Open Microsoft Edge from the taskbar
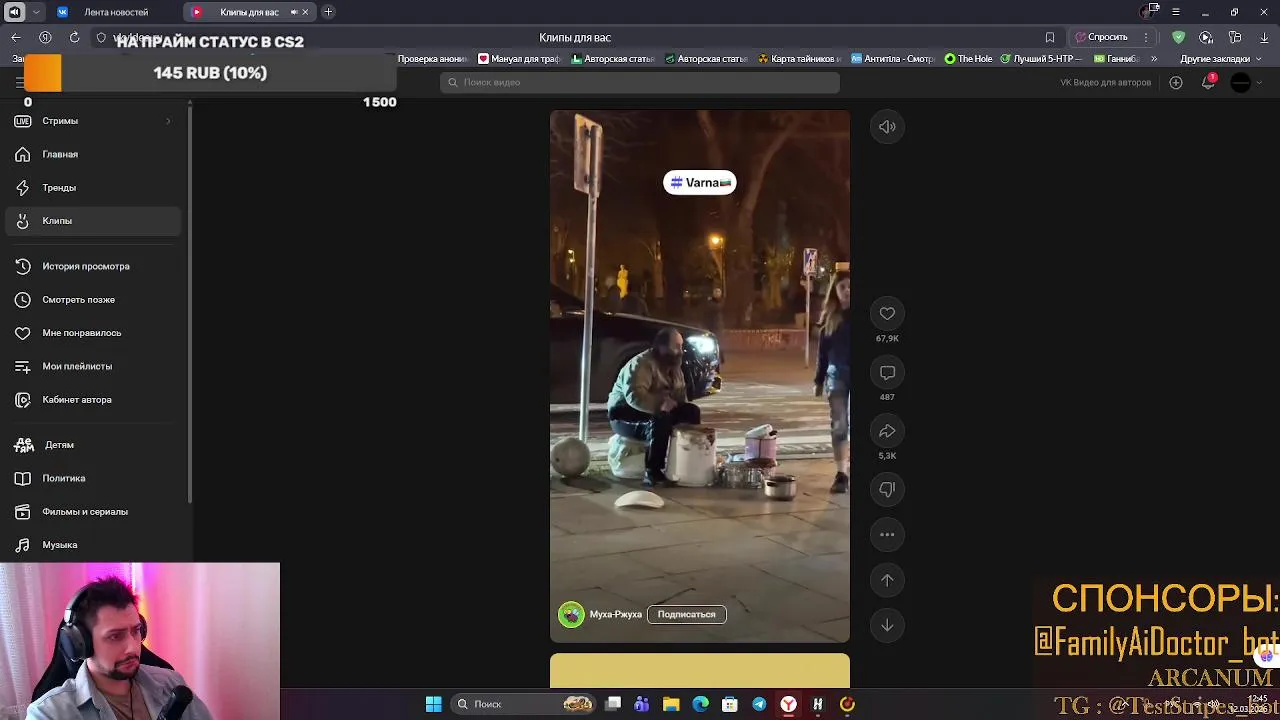Viewport: 1280px width, 720px height. click(x=700, y=704)
